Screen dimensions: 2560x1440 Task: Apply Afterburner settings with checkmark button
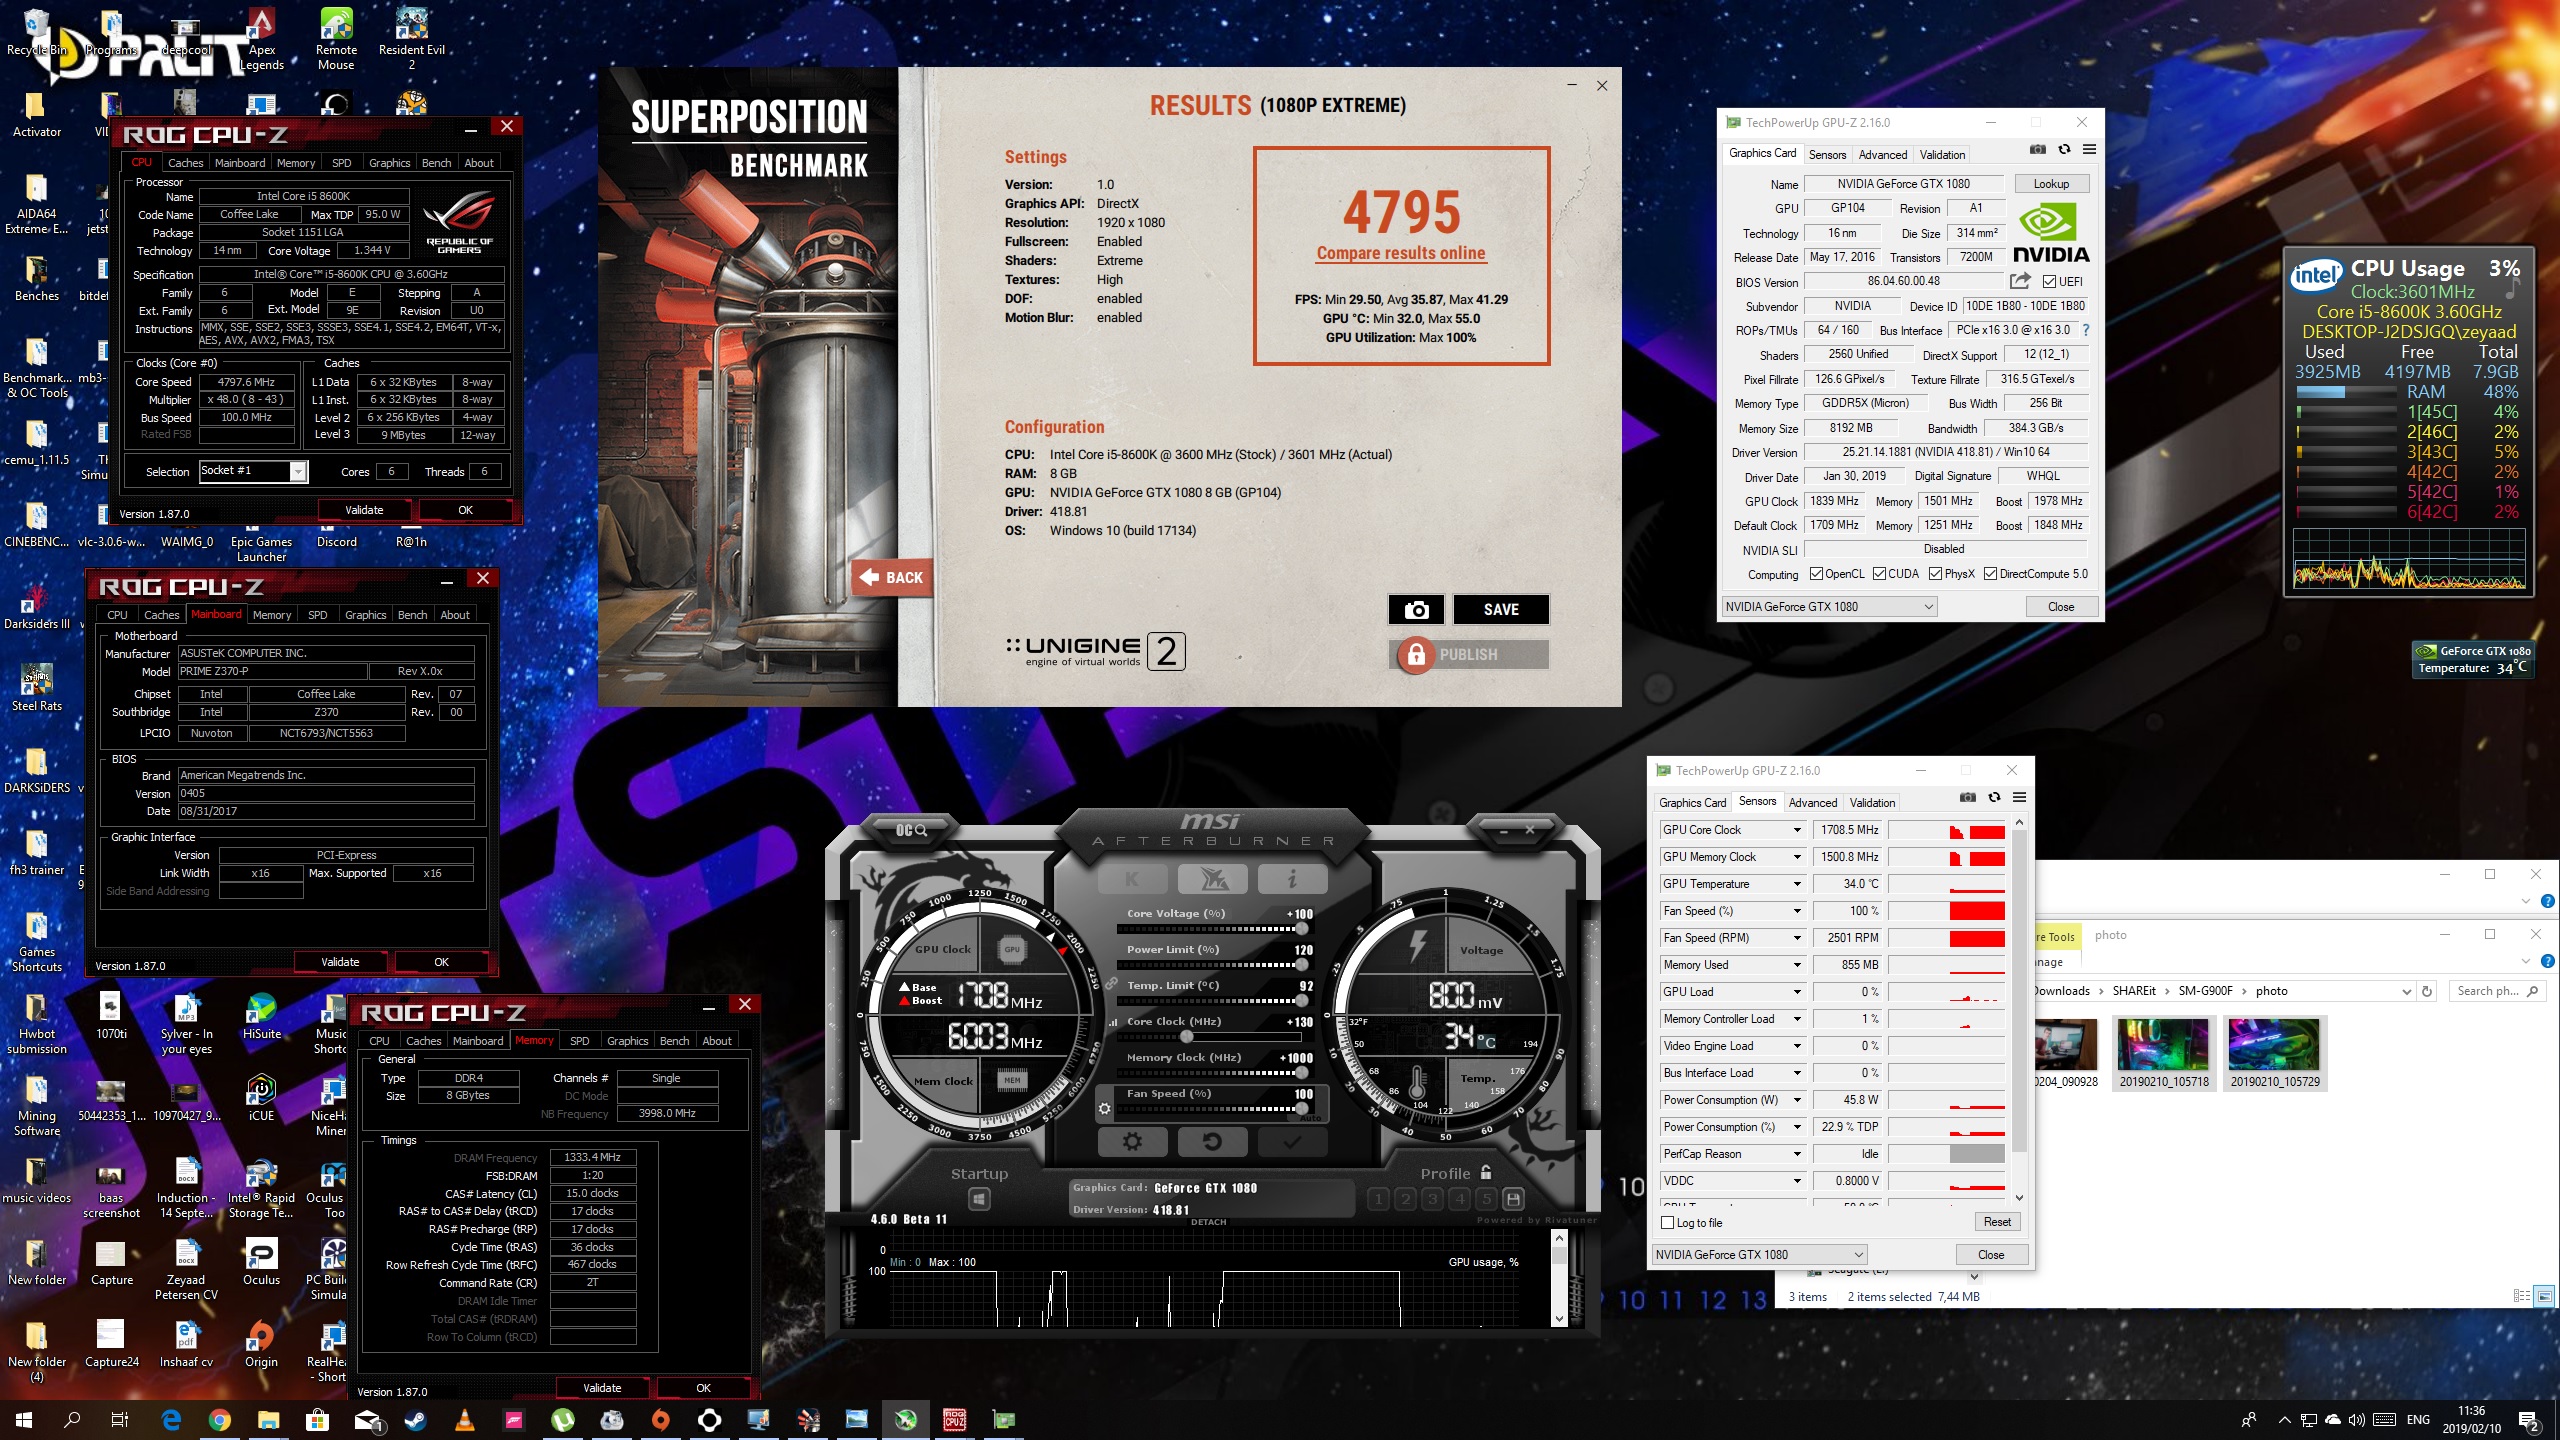tap(1292, 1141)
